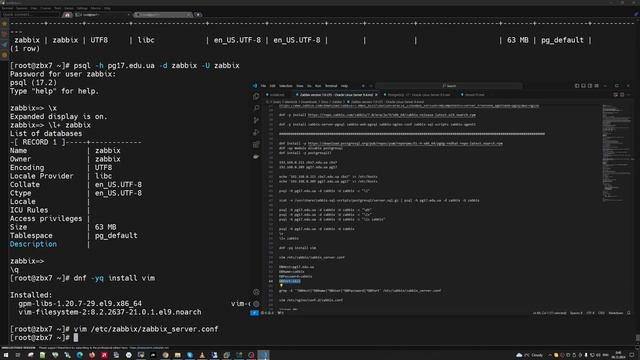The width and height of the screenshot is (640, 360).
Task: Open the Settings menu in MobaXterm
Action: (82, 8)
